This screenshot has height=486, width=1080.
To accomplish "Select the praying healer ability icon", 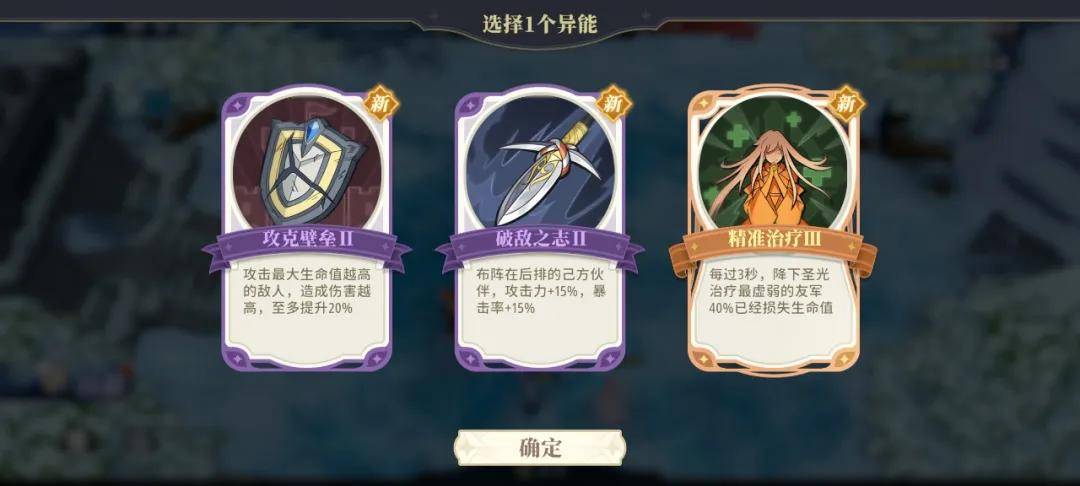I will click(x=773, y=163).
